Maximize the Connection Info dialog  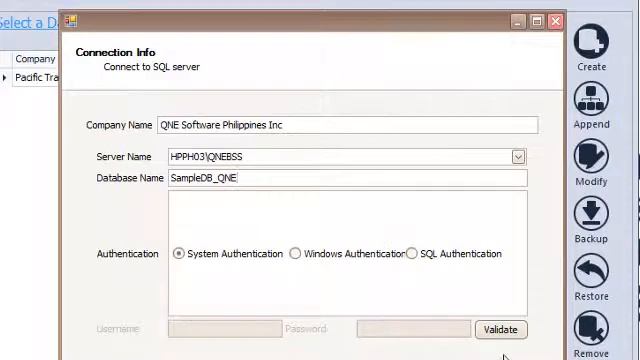537,21
